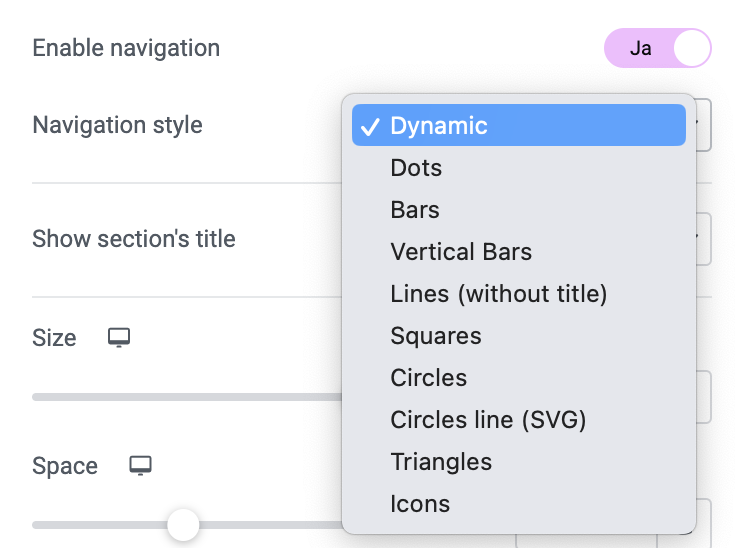Click the desktop device icon beside Size
The width and height of the screenshot is (746, 548).
point(118,338)
